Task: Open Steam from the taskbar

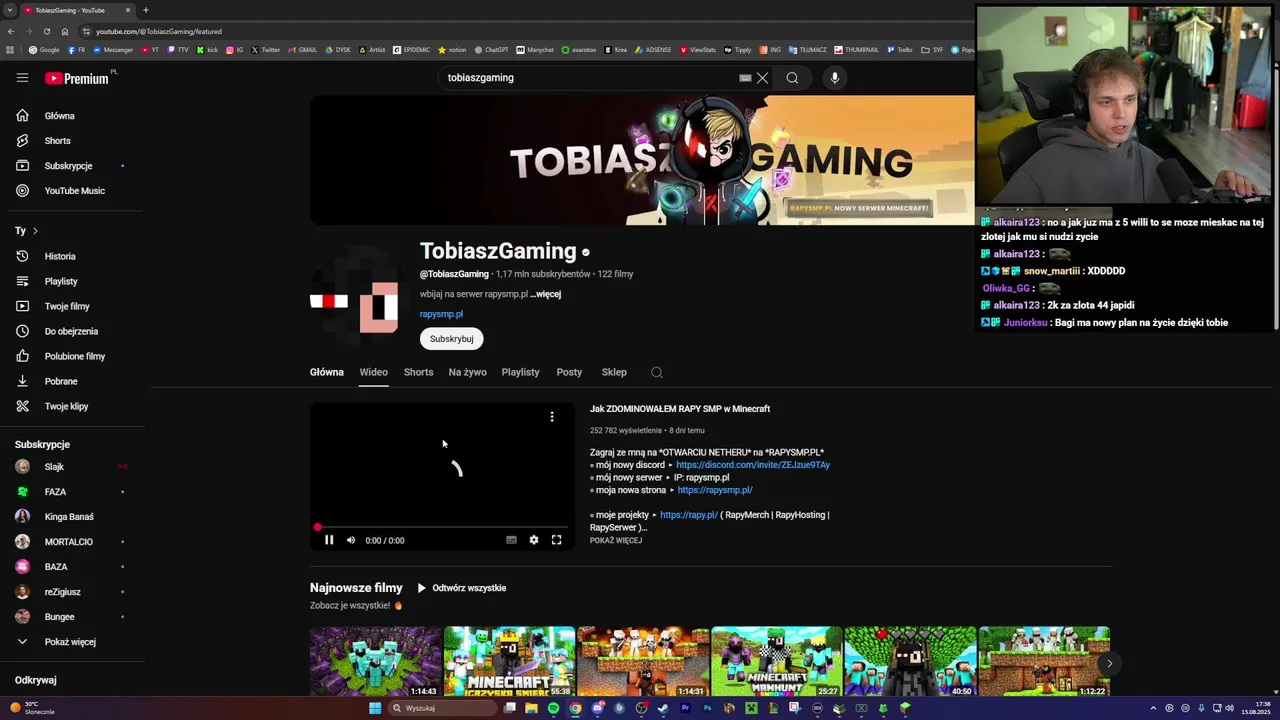Action: pos(663,708)
